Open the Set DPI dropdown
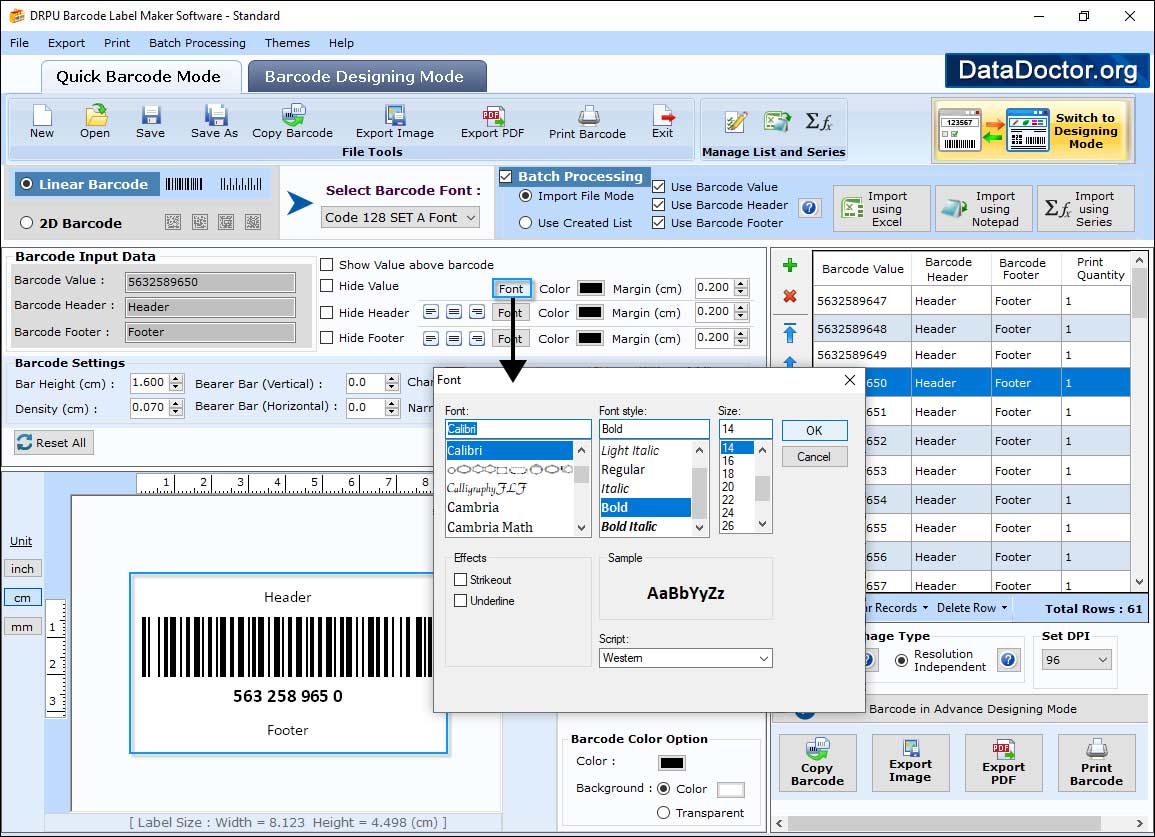The height and width of the screenshot is (837, 1155). pos(1075,660)
